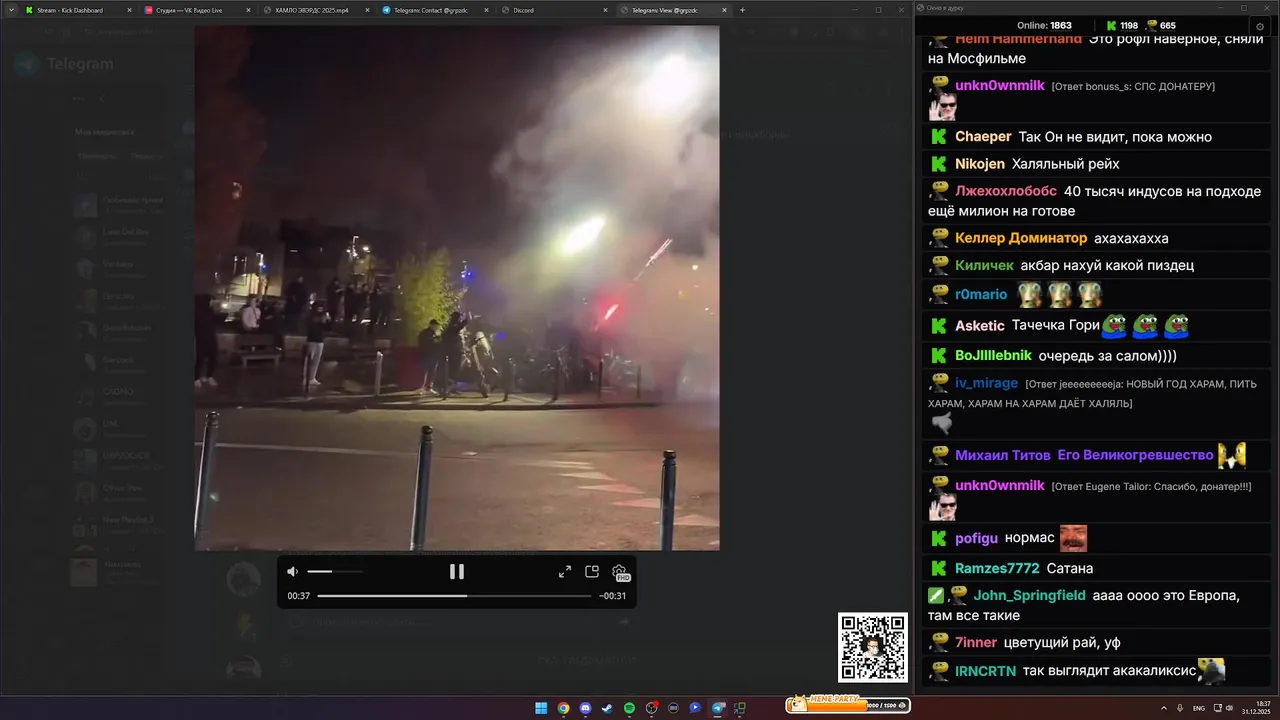Click the MEME PARTY progress widget
The image size is (1280, 720).
848,704
